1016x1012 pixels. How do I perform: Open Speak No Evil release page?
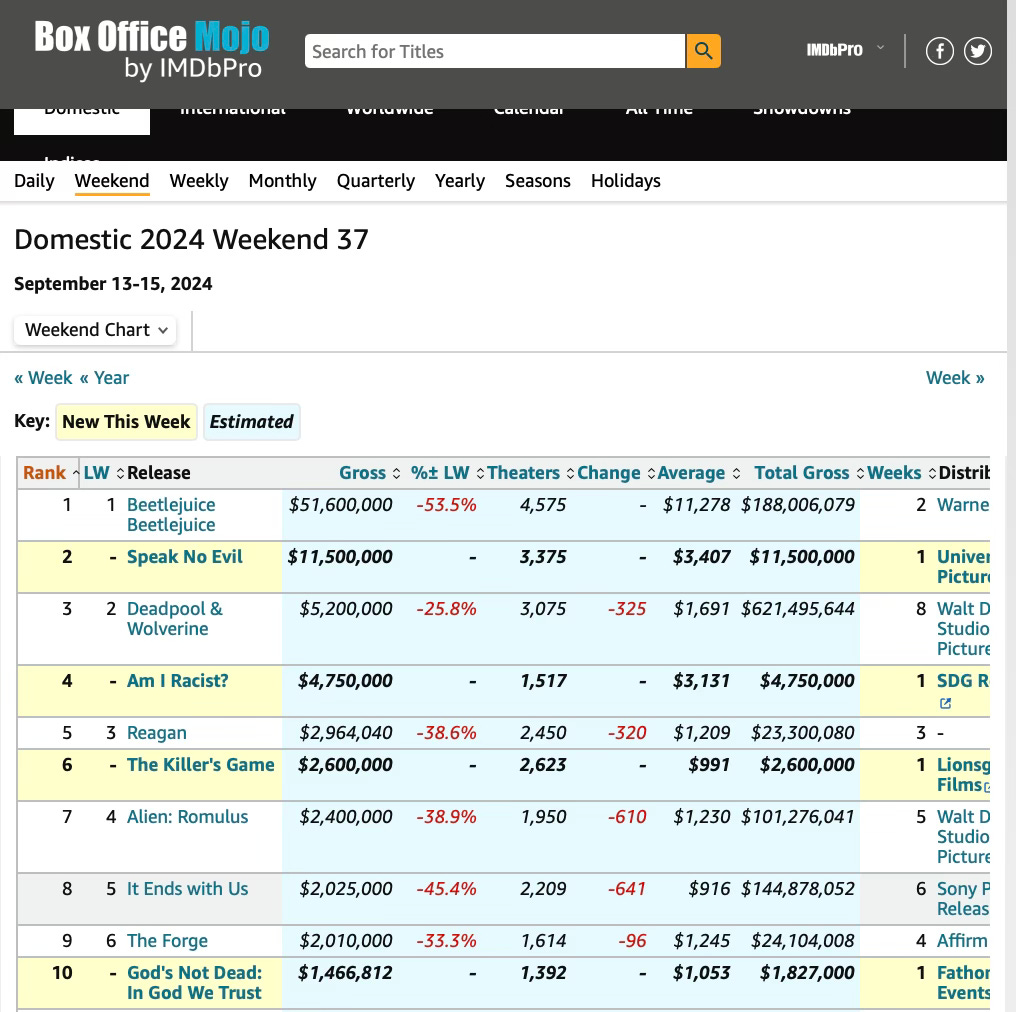[x=185, y=557]
